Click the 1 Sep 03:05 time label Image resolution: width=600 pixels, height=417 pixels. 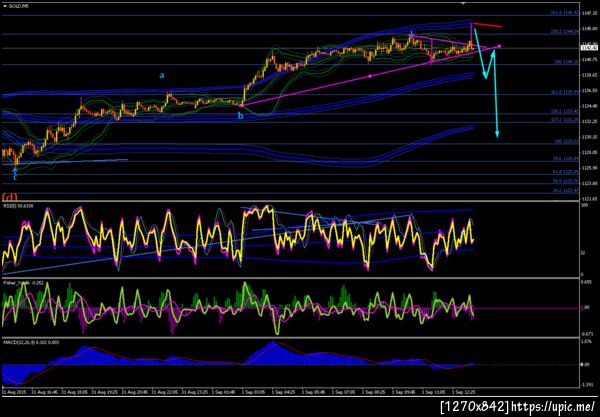tap(254, 392)
